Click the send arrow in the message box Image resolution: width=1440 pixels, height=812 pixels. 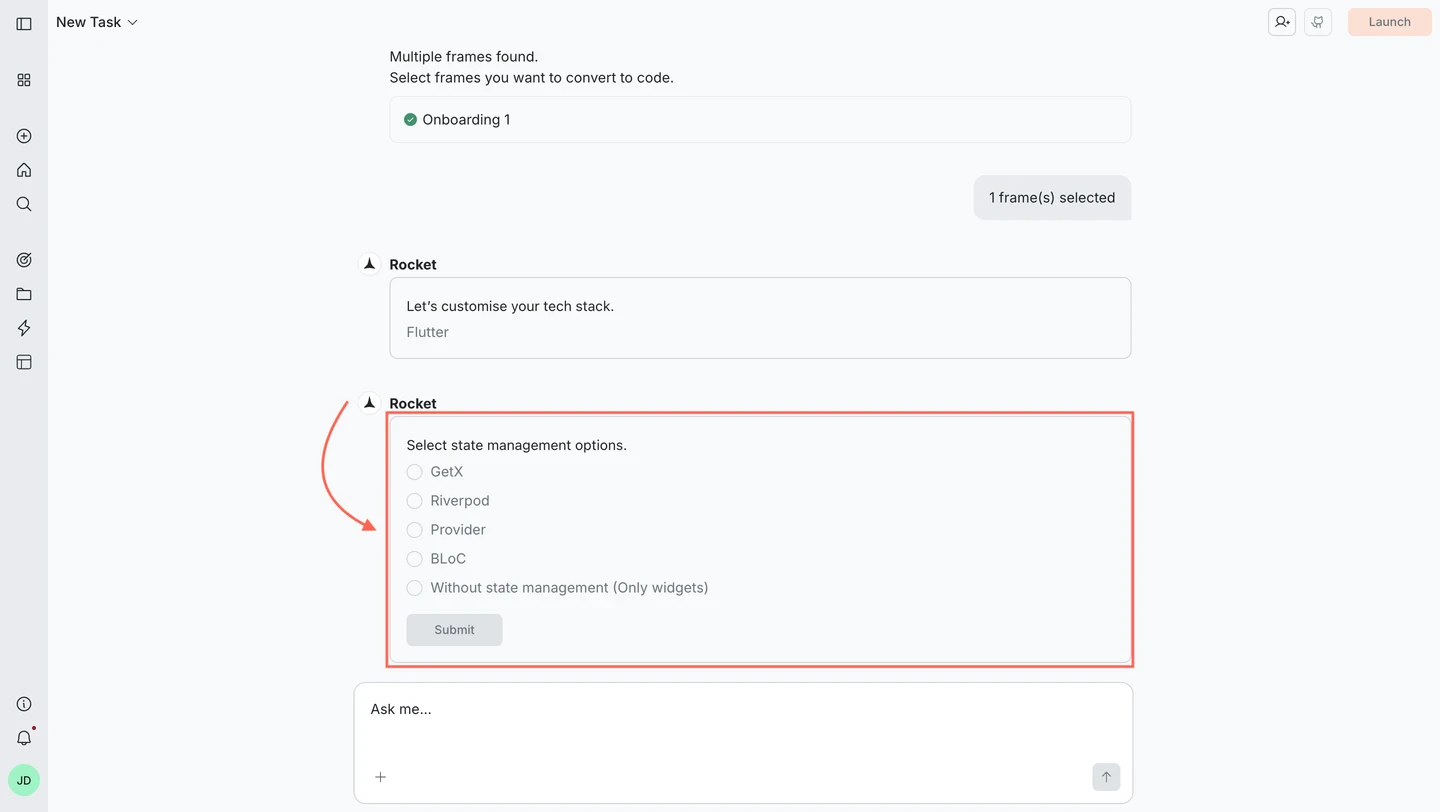coord(1106,776)
